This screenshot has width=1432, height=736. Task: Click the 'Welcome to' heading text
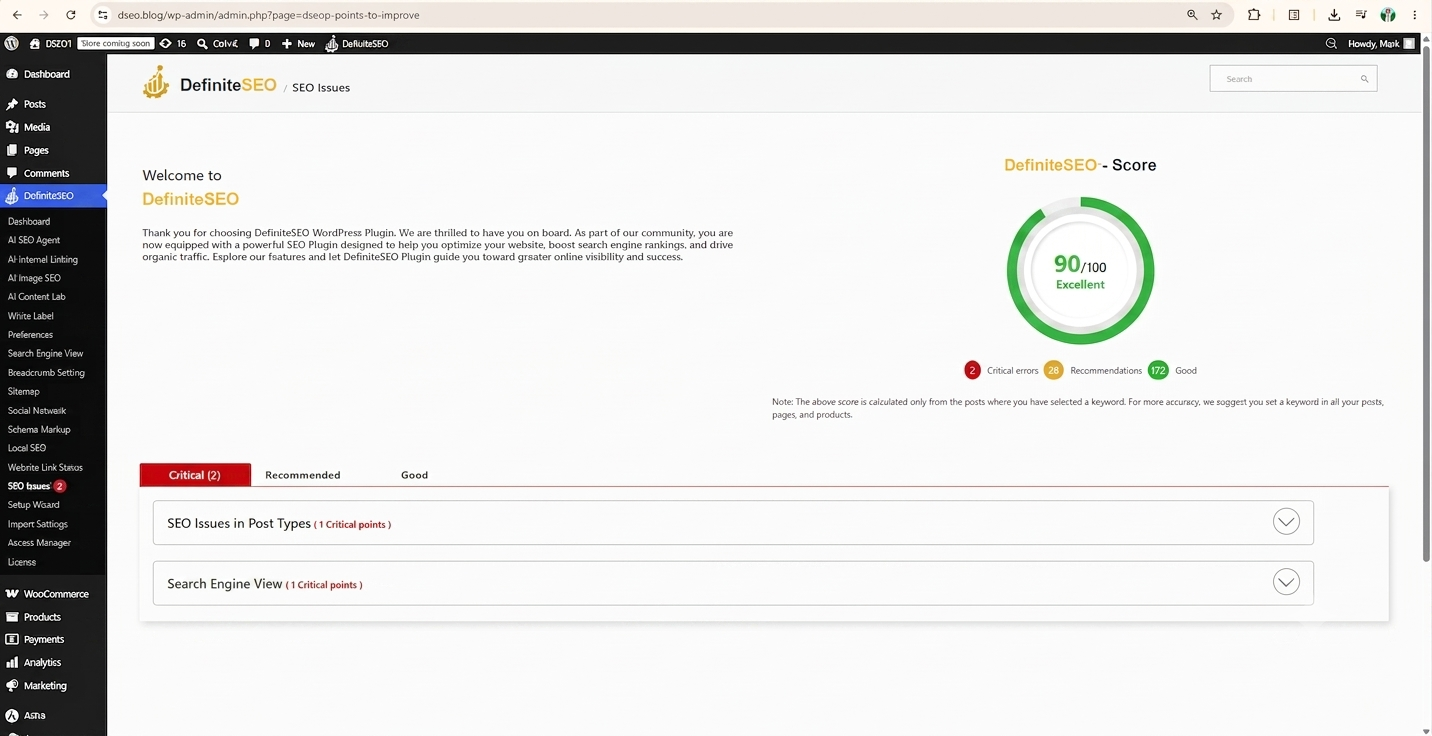tap(182, 175)
